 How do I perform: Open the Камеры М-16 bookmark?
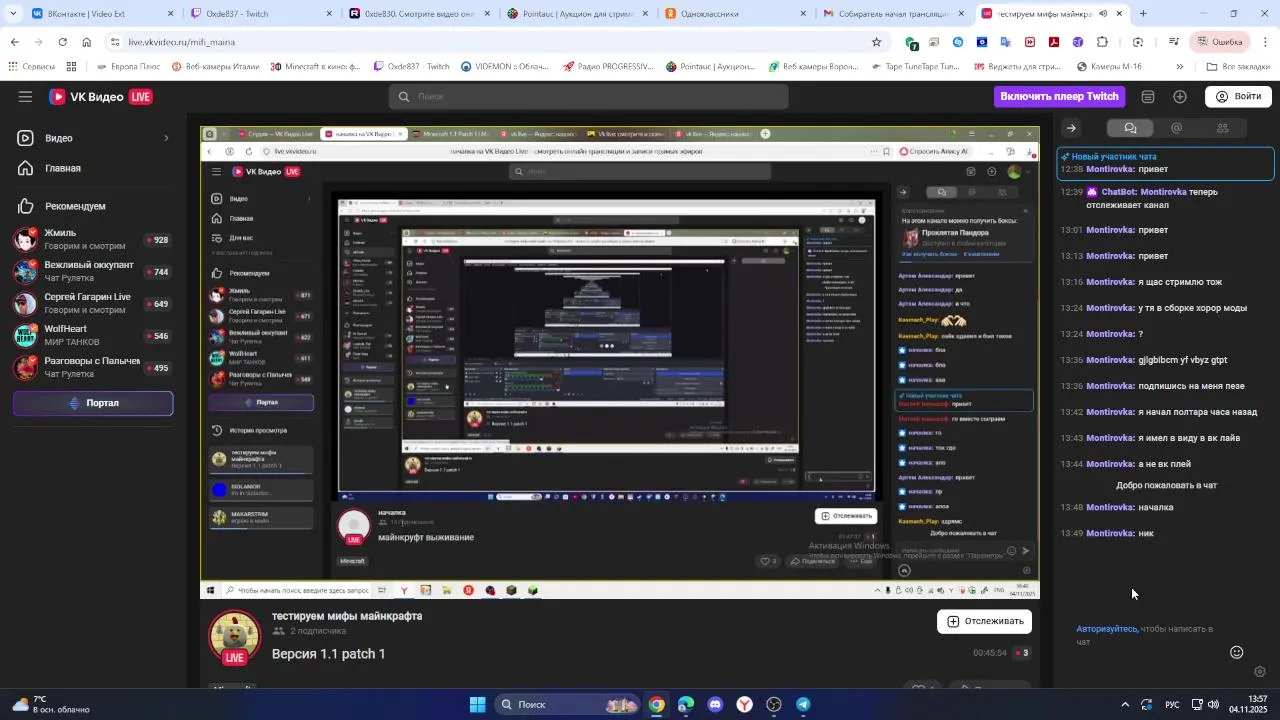(x=1109, y=67)
